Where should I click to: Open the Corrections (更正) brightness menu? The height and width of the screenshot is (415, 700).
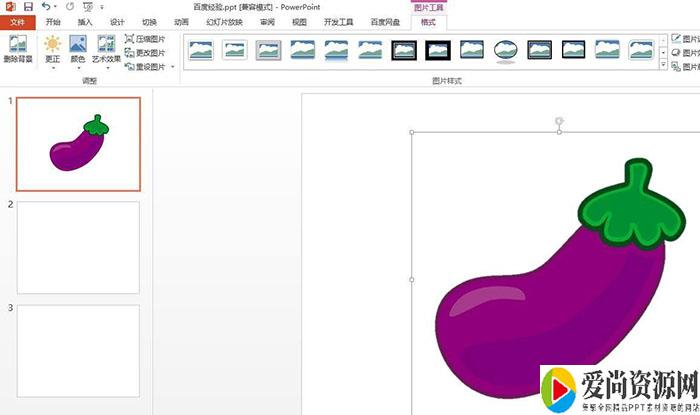pyautogui.click(x=52, y=50)
